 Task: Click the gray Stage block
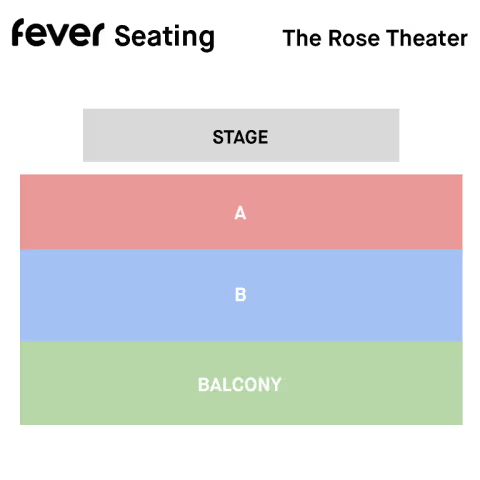coord(241,135)
